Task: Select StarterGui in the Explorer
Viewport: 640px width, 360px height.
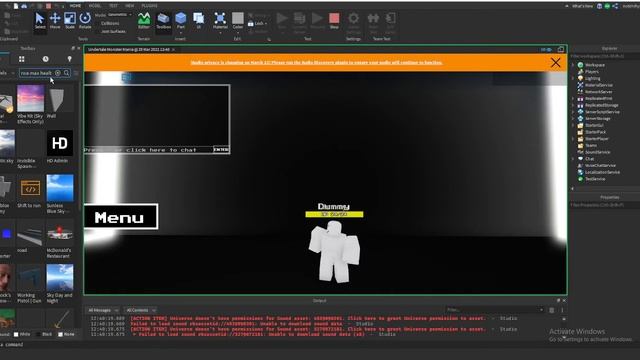Action: pos(594,125)
